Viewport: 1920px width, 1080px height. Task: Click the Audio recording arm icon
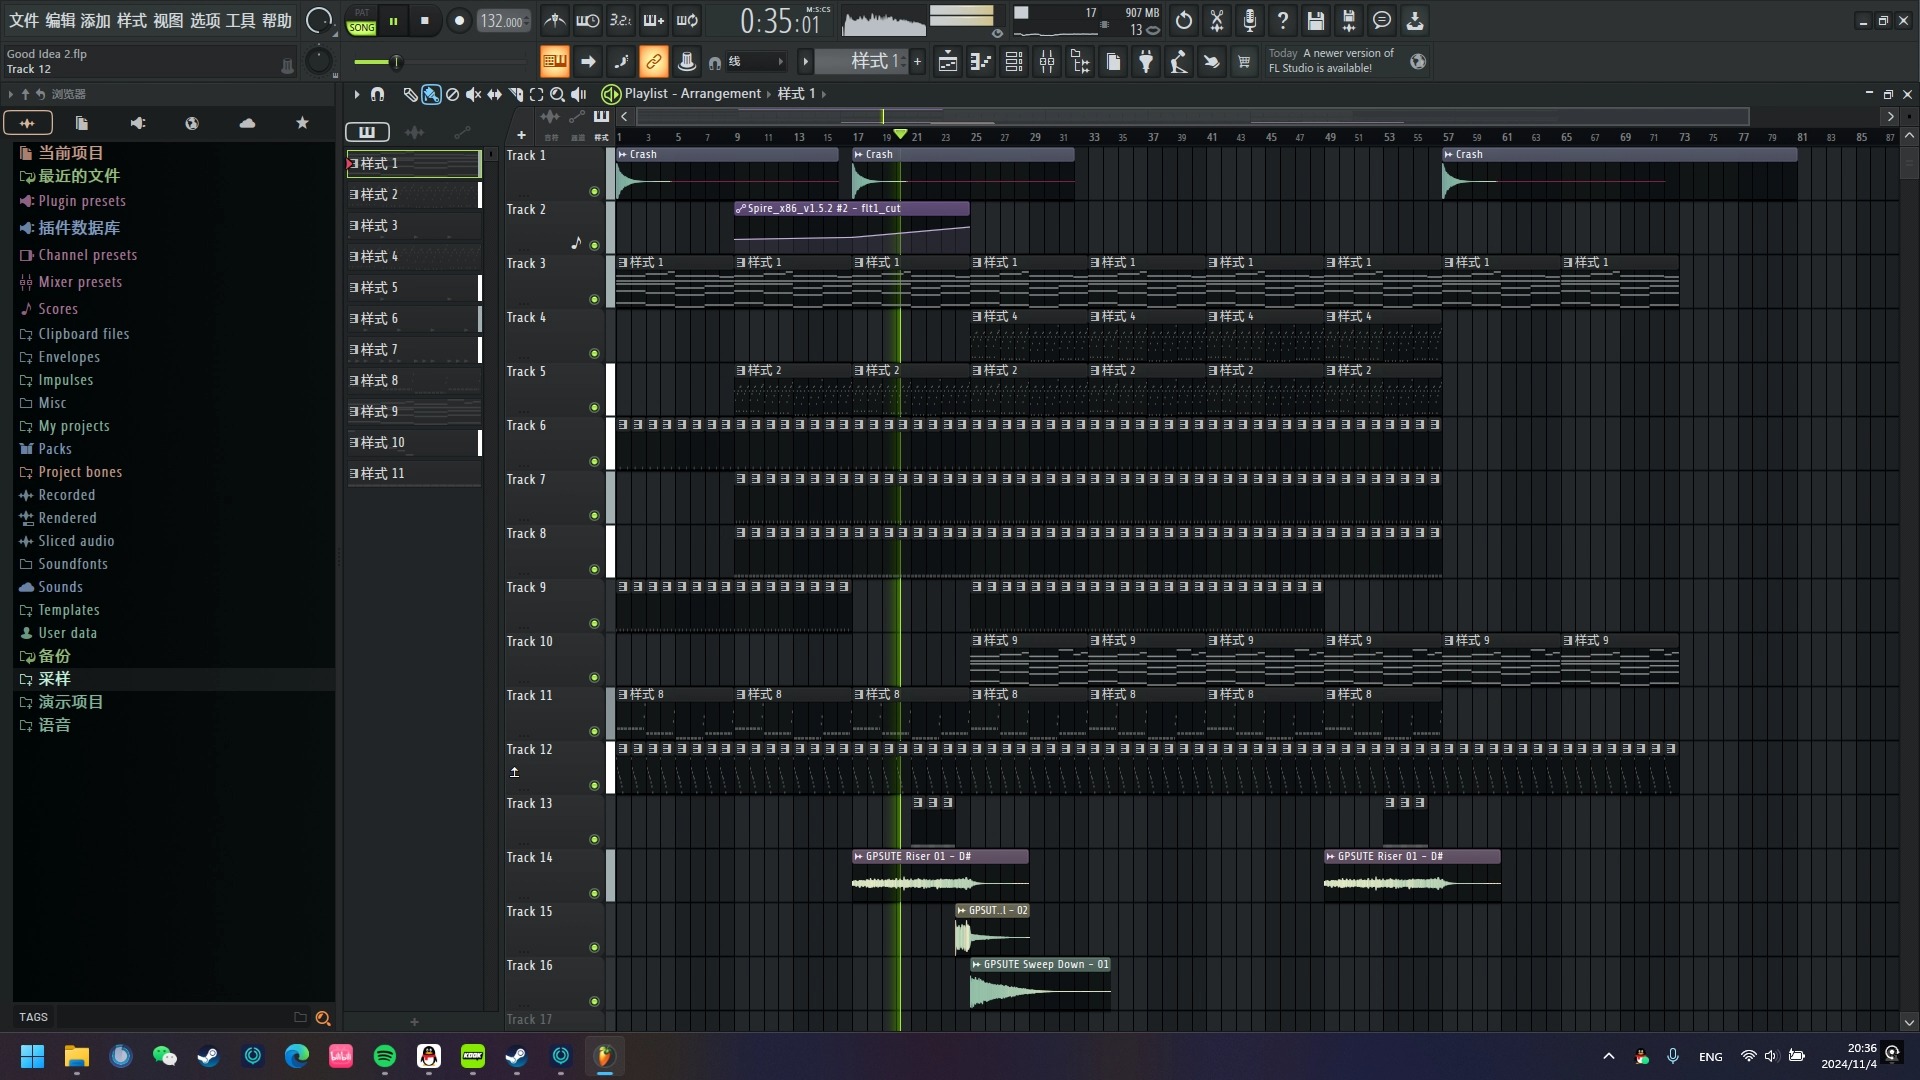(x=1251, y=20)
